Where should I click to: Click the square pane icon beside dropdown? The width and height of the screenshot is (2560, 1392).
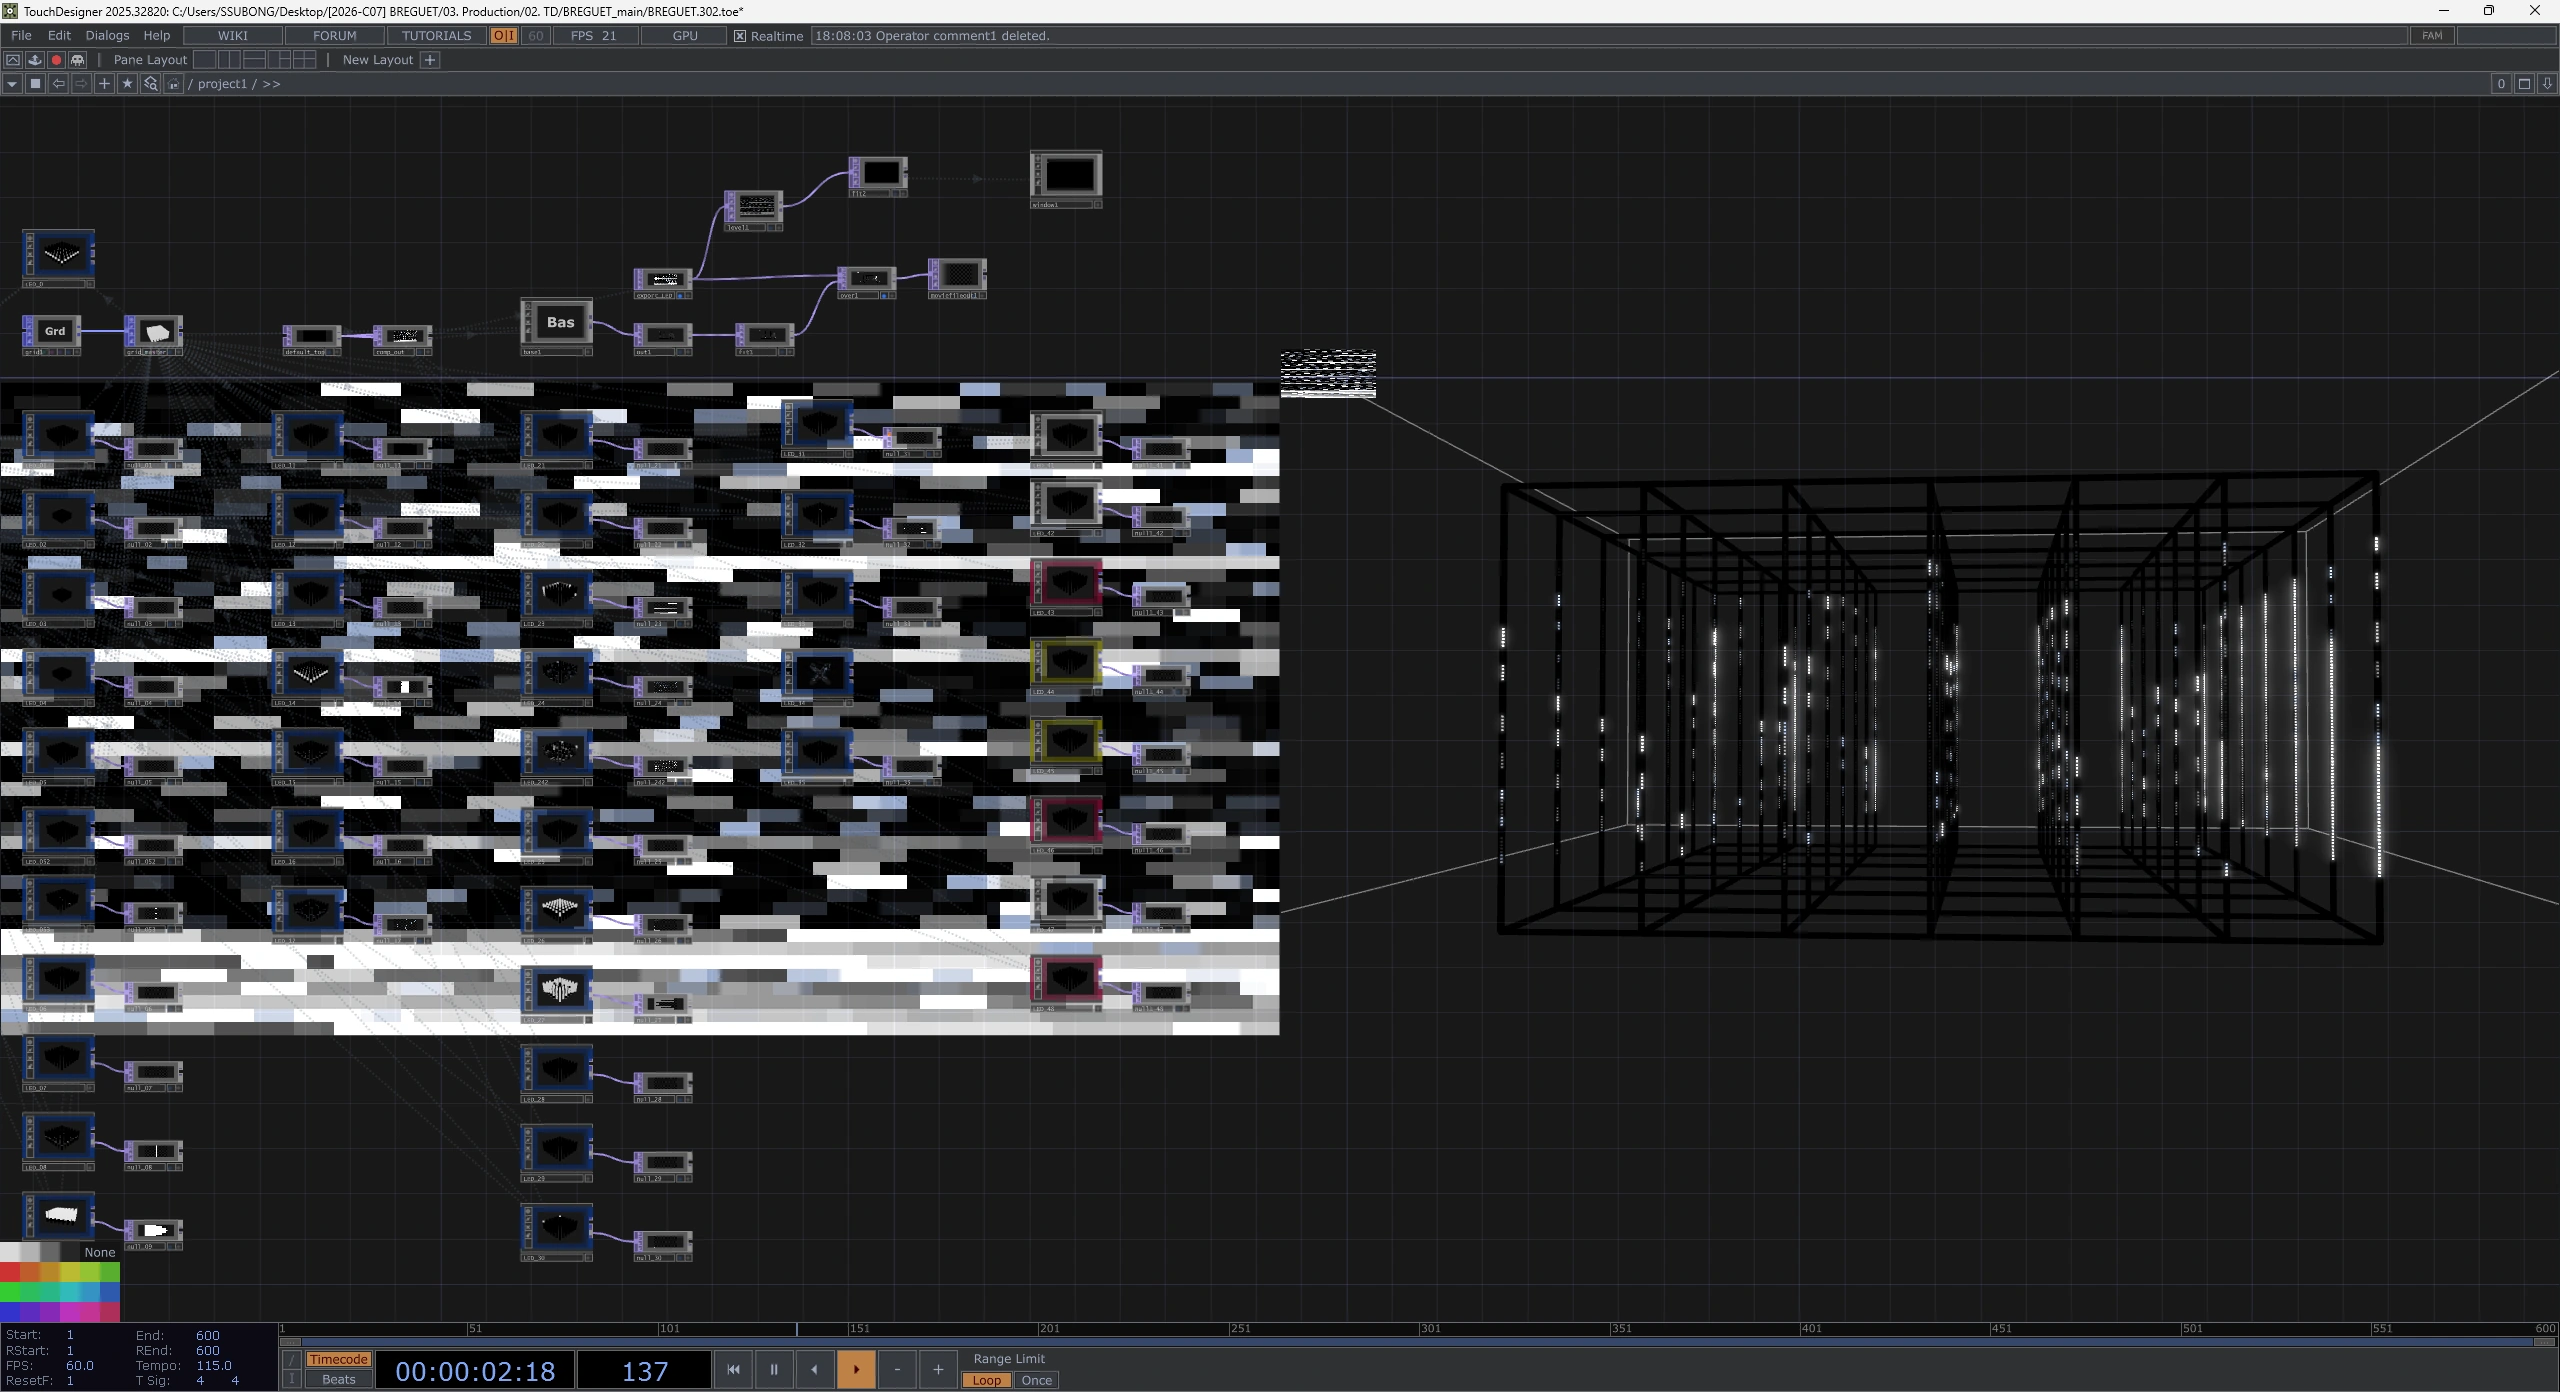tap(35, 84)
